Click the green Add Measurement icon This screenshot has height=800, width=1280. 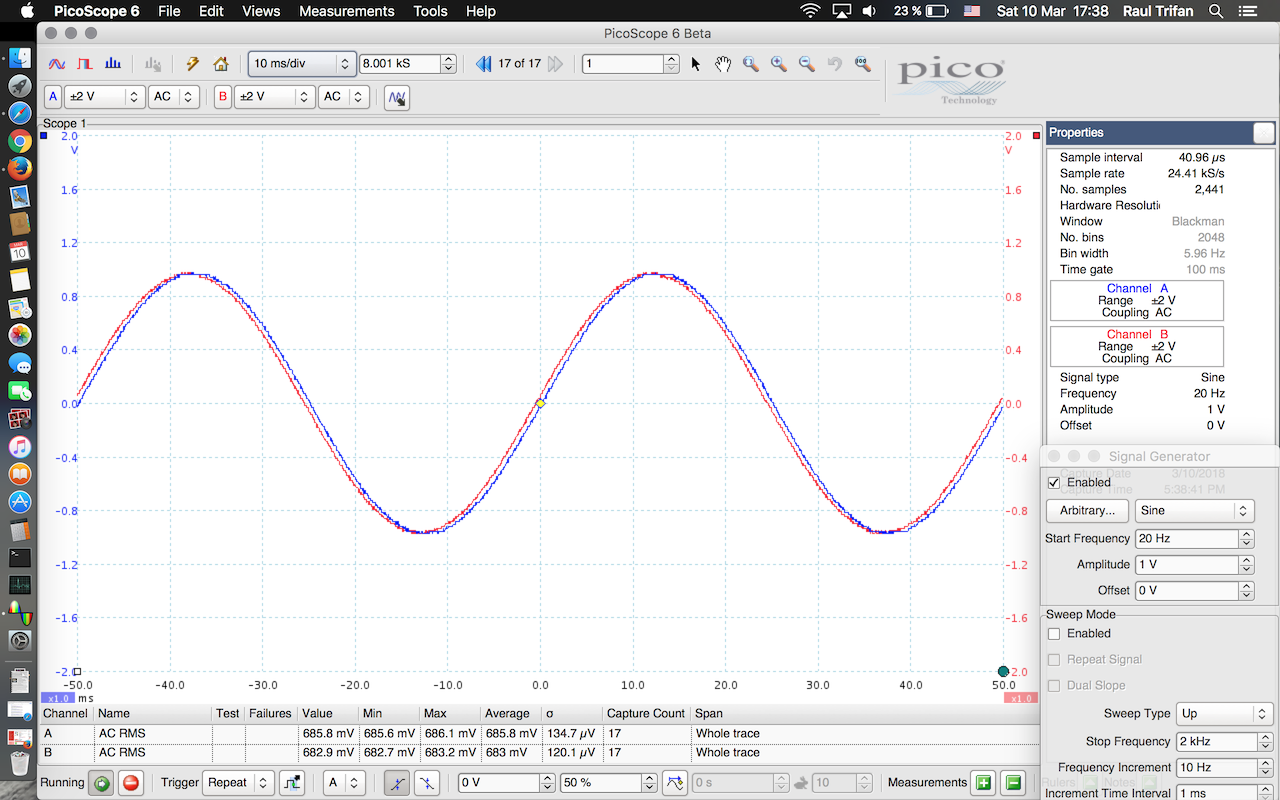pyautogui.click(x=983, y=783)
